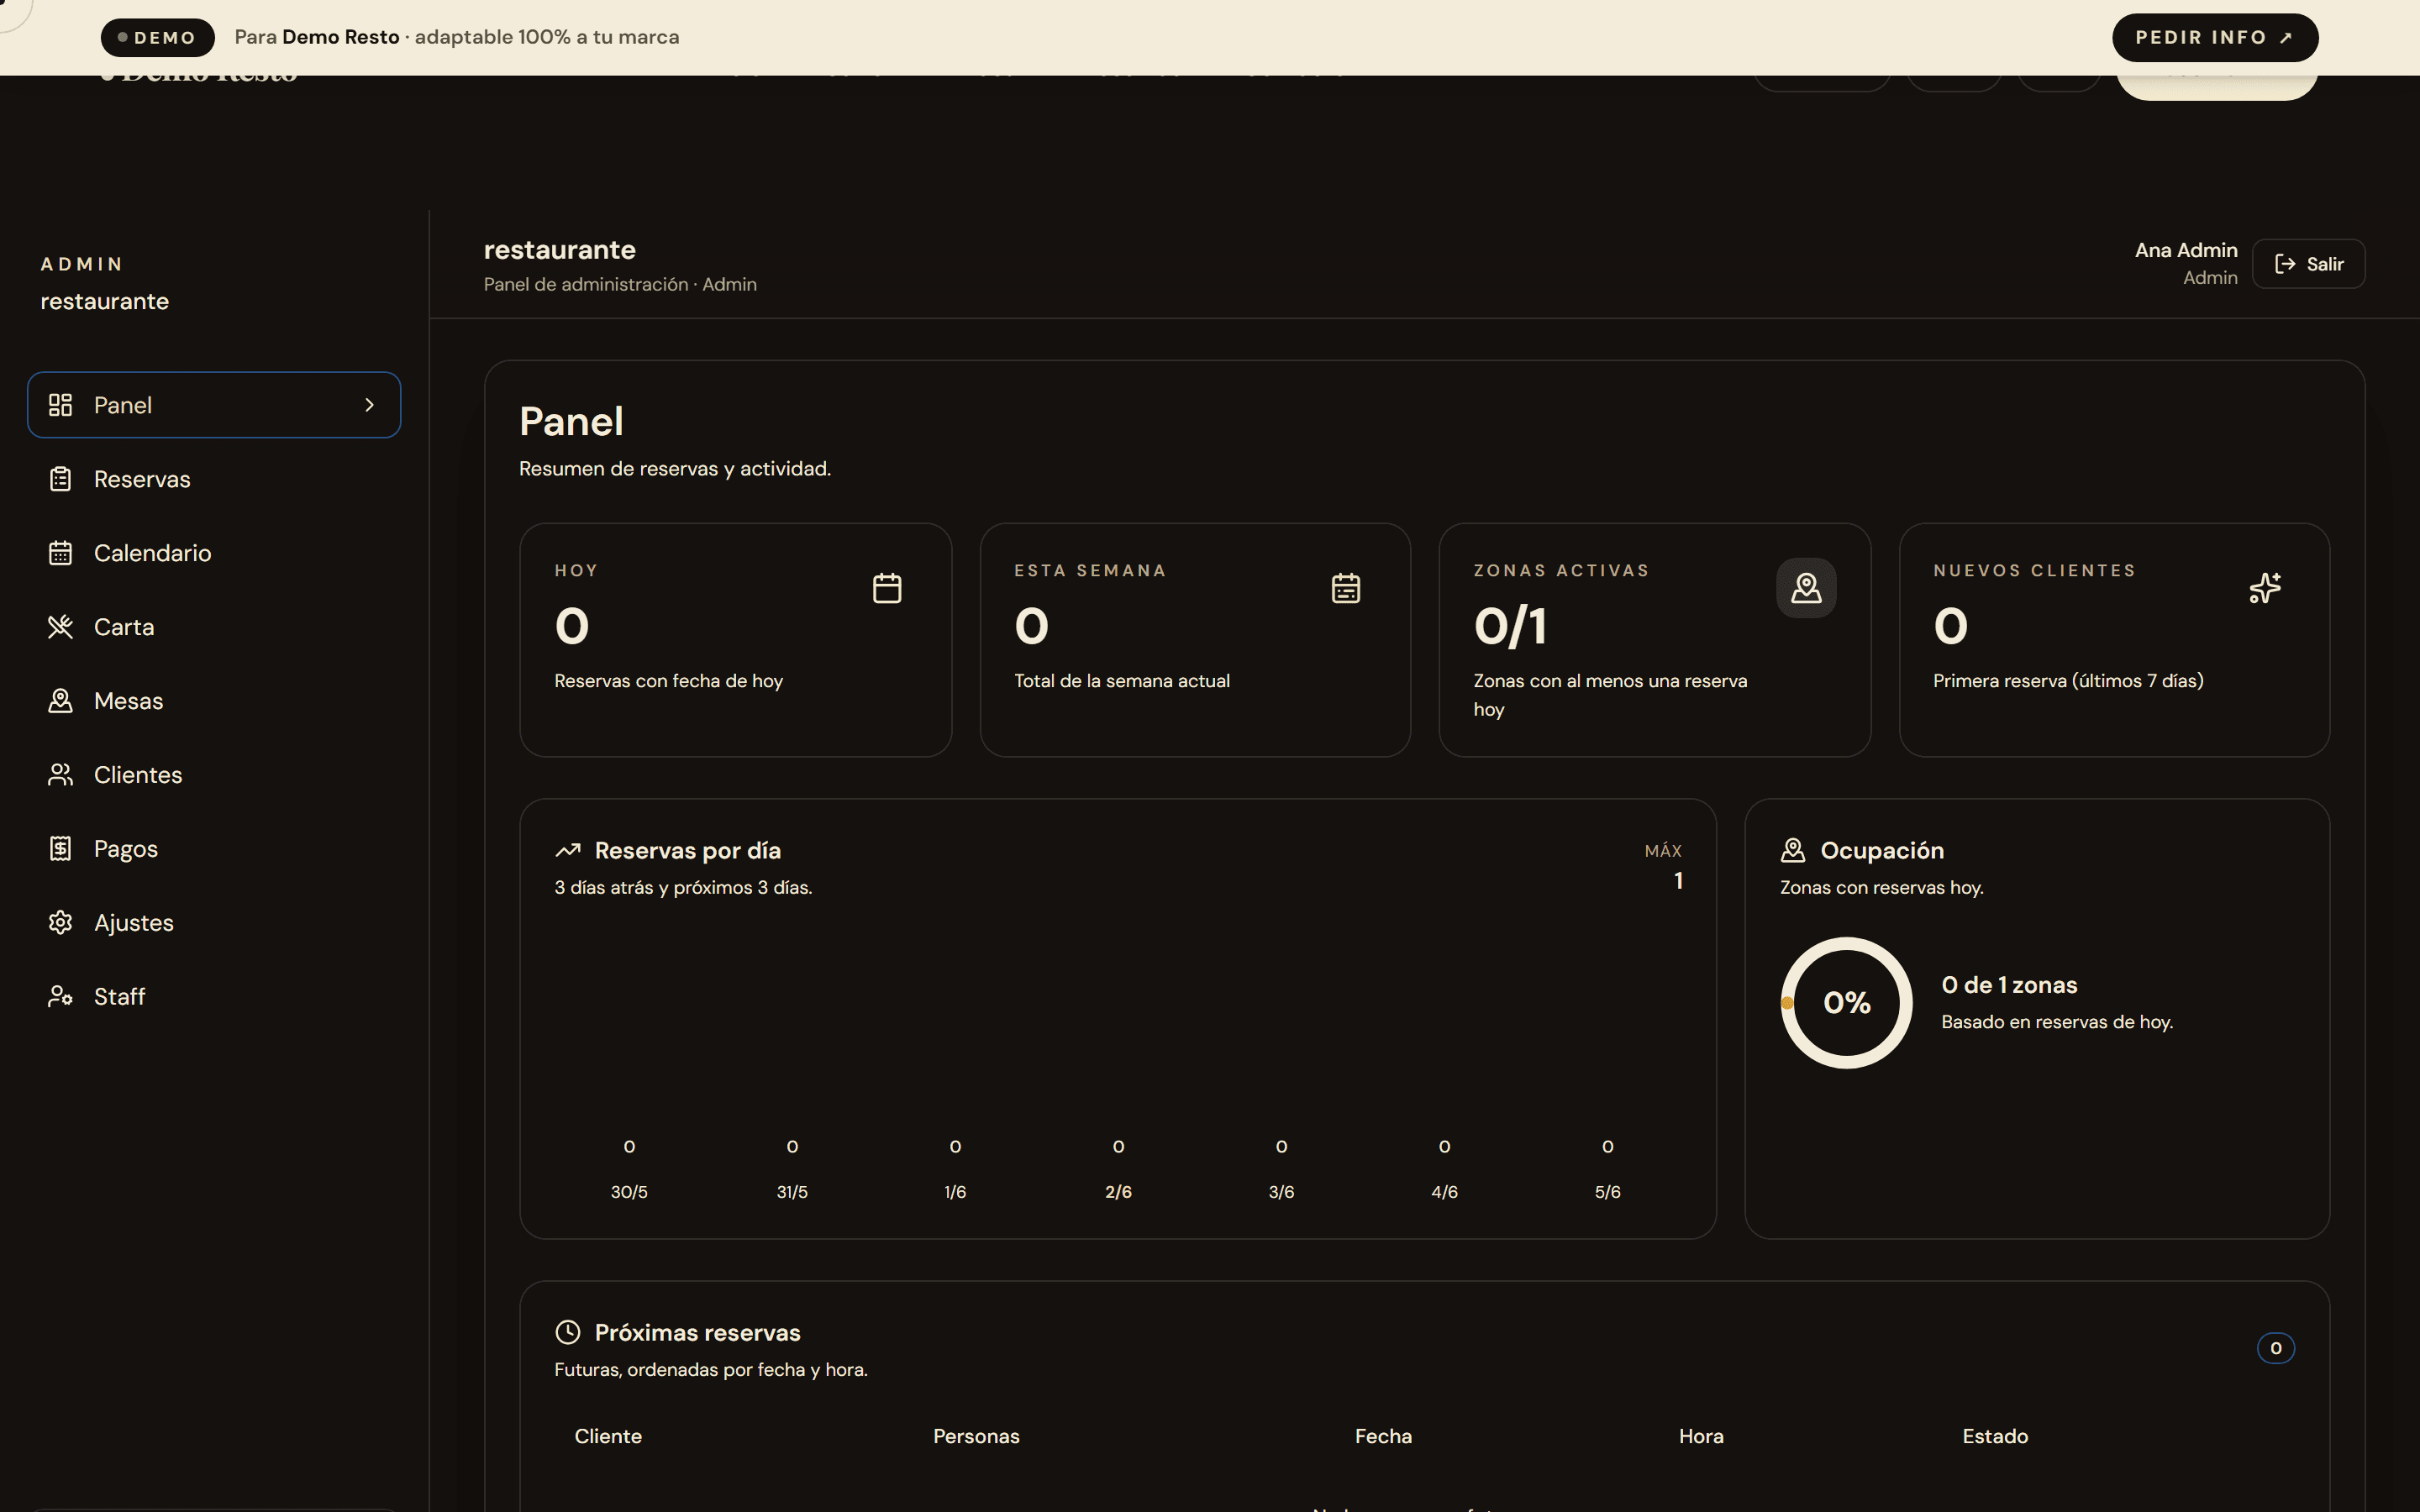Click the Staff user-cog icon
Screen dimensions: 2420x1512
click(60, 997)
